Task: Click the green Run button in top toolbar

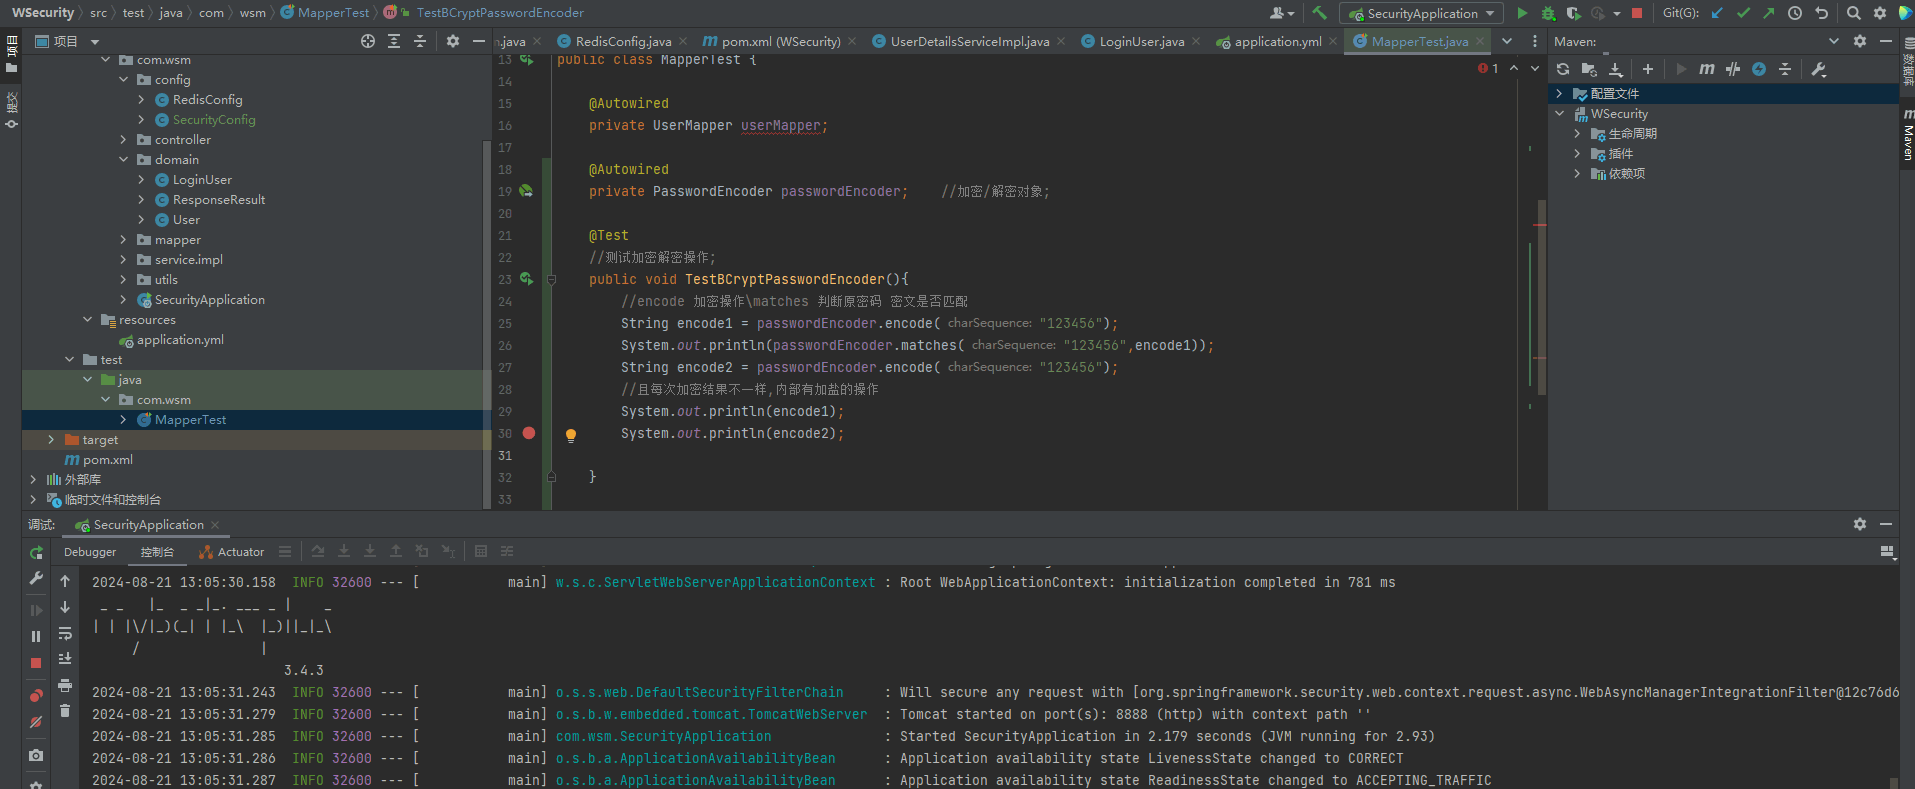Action: coord(1522,13)
